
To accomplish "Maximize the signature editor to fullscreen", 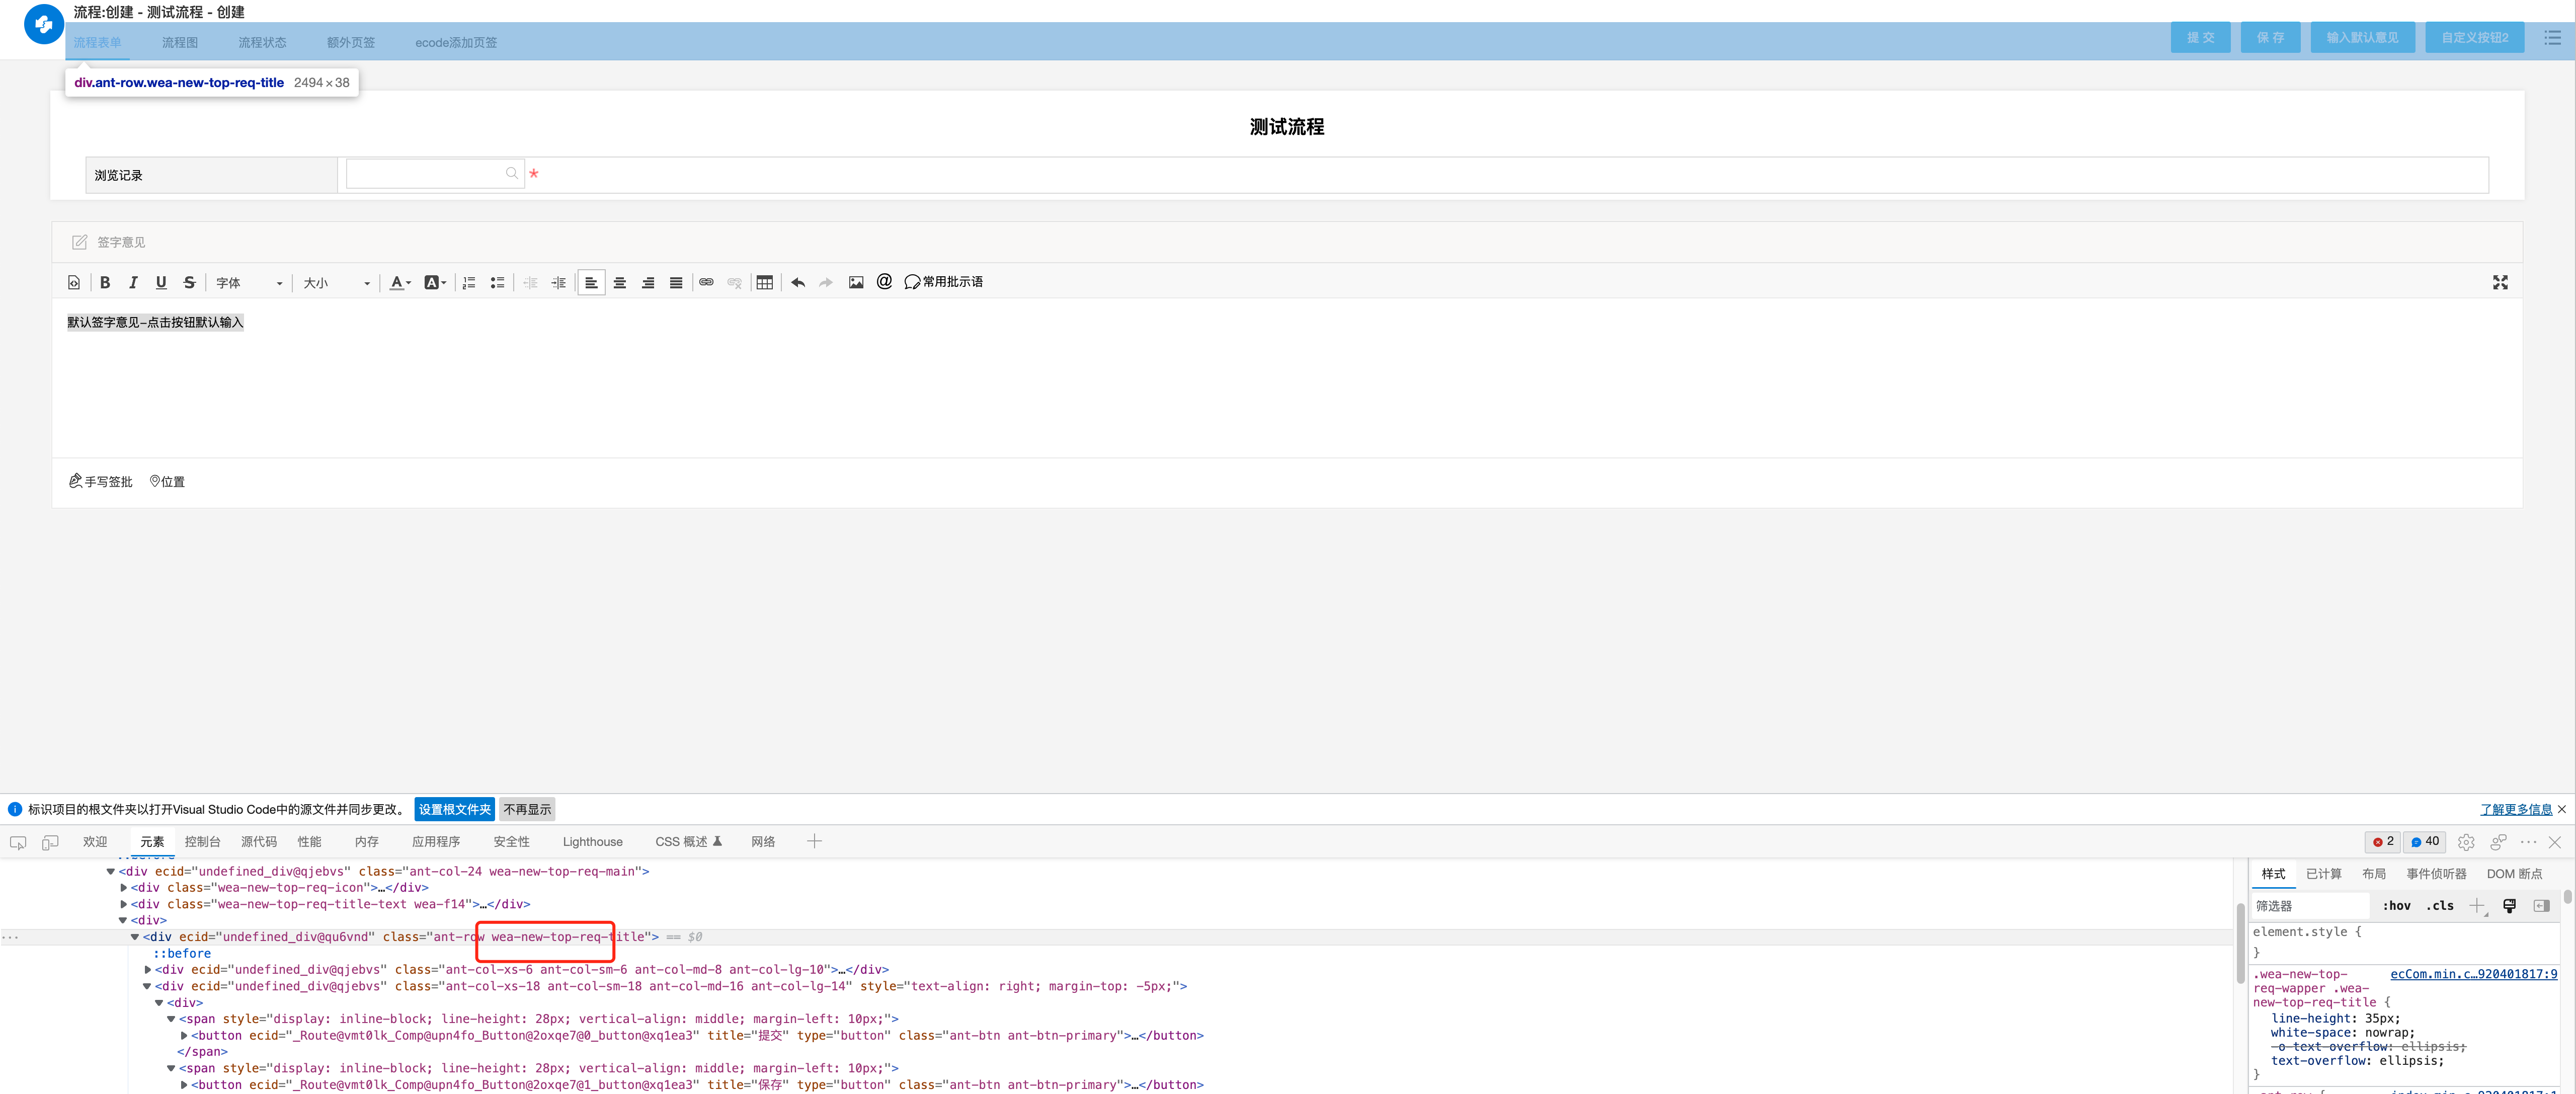I will pyautogui.click(x=2500, y=283).
